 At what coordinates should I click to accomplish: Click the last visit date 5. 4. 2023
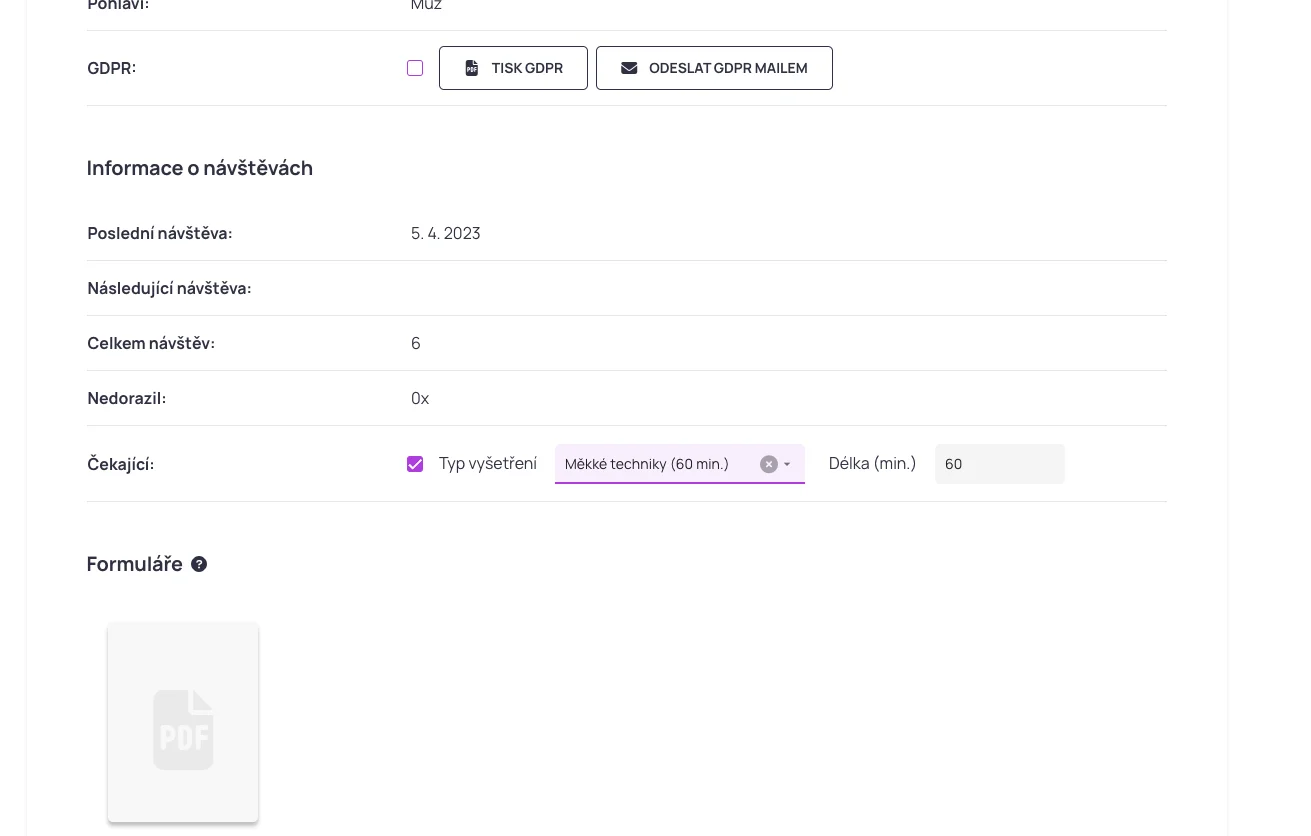pyautogui.click(x=446, y=233)
